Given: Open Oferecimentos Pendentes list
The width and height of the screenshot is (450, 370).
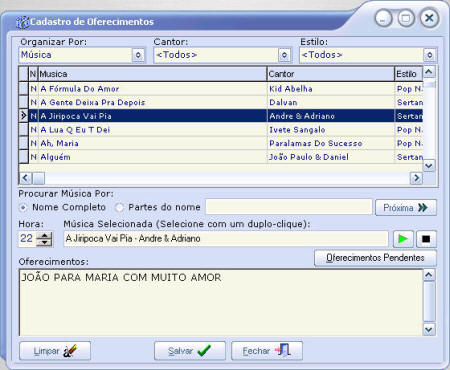Looking at the screenshot, I should (x=375, y=258).
